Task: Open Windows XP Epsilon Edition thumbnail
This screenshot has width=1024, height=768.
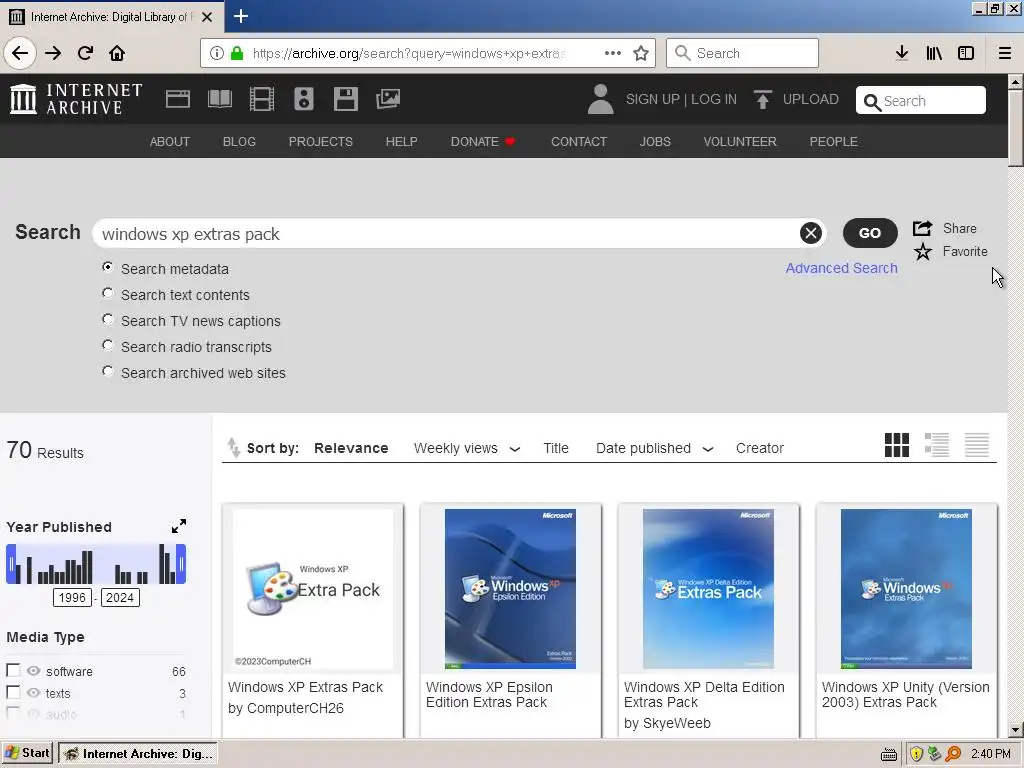Action: (x=510, y=588)
